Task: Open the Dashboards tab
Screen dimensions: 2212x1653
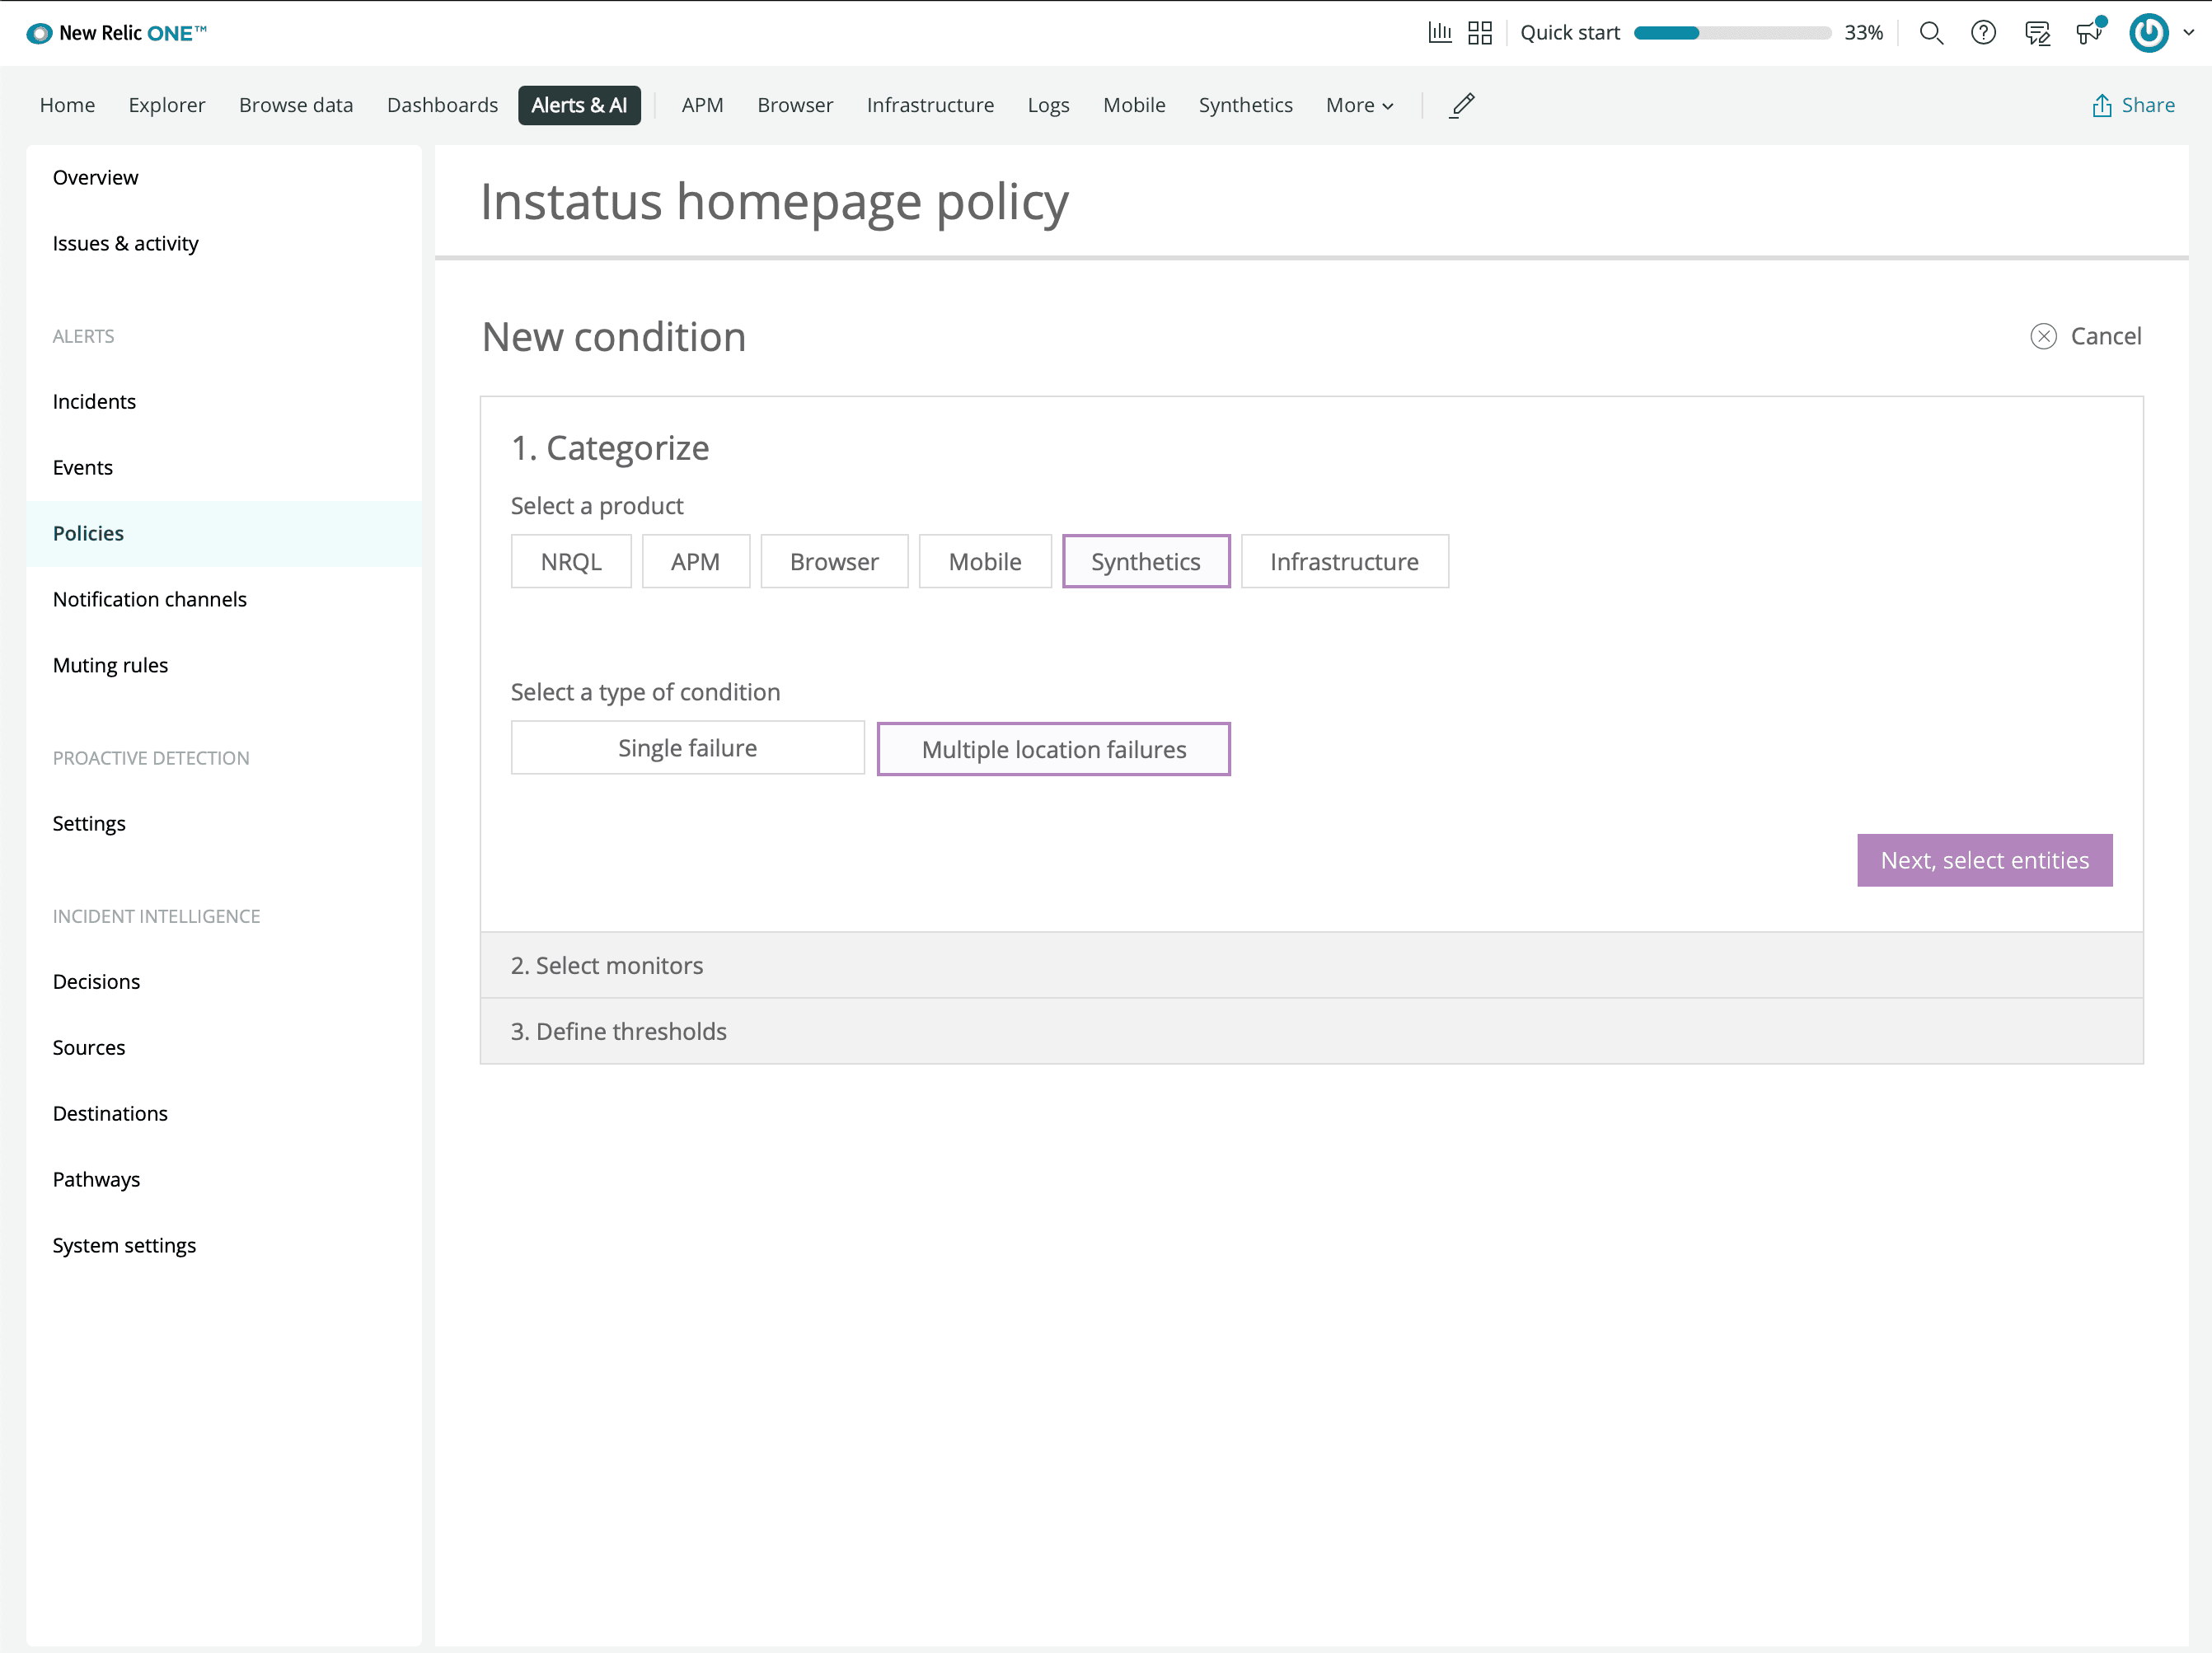Action: coord(442,105)
